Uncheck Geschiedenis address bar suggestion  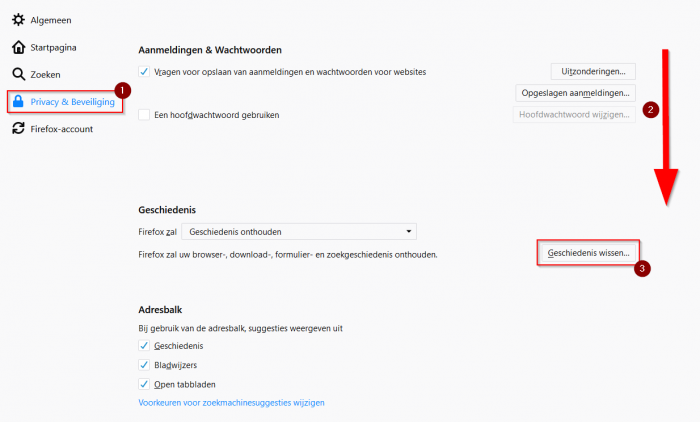tap(144, 346)
